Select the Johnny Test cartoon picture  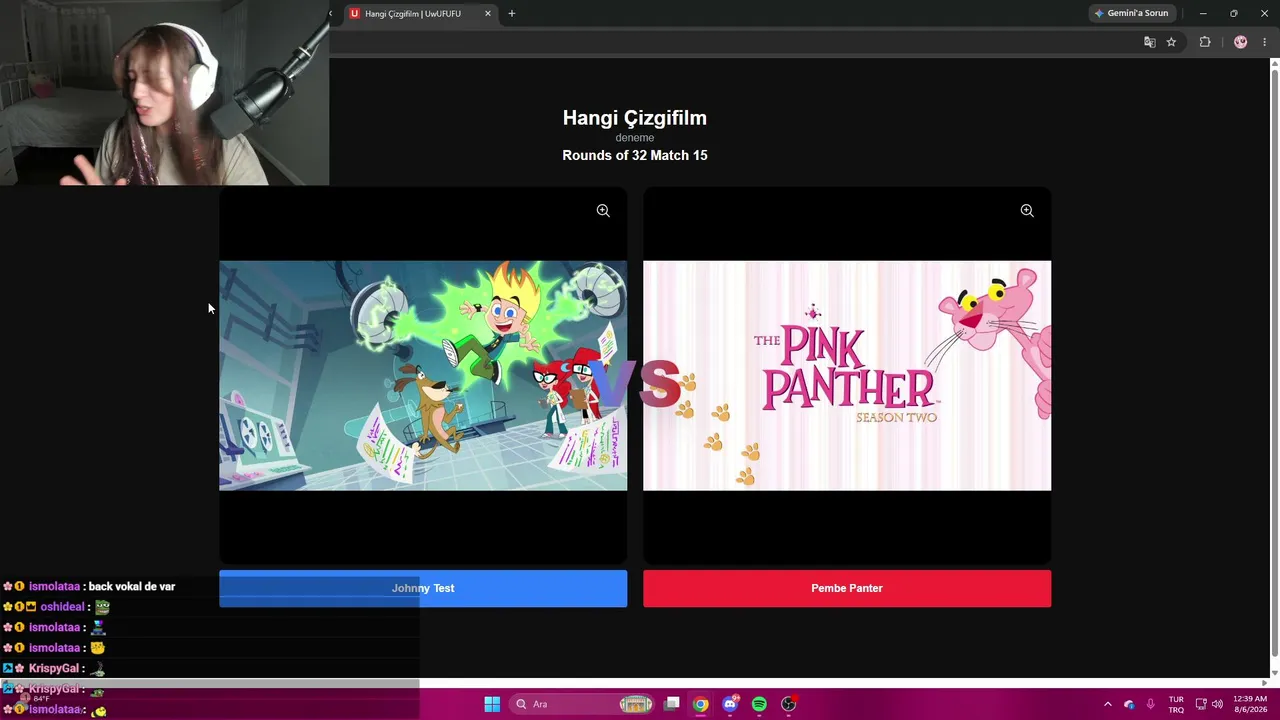[x=423, y=376]
